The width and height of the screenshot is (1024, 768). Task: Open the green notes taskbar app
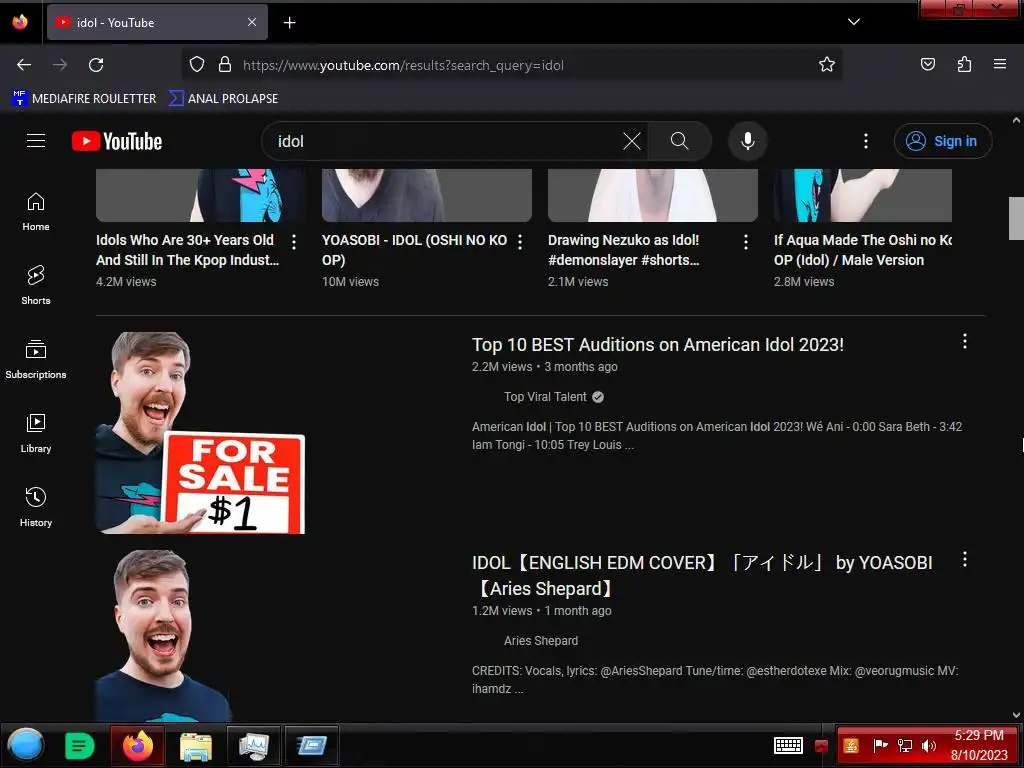(x=80, y=746)
